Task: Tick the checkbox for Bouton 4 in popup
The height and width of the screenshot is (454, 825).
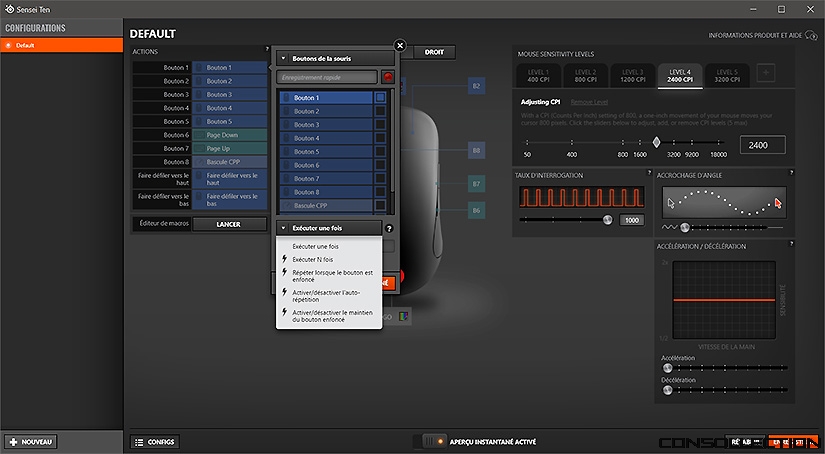Action: (x=380, y=138)
